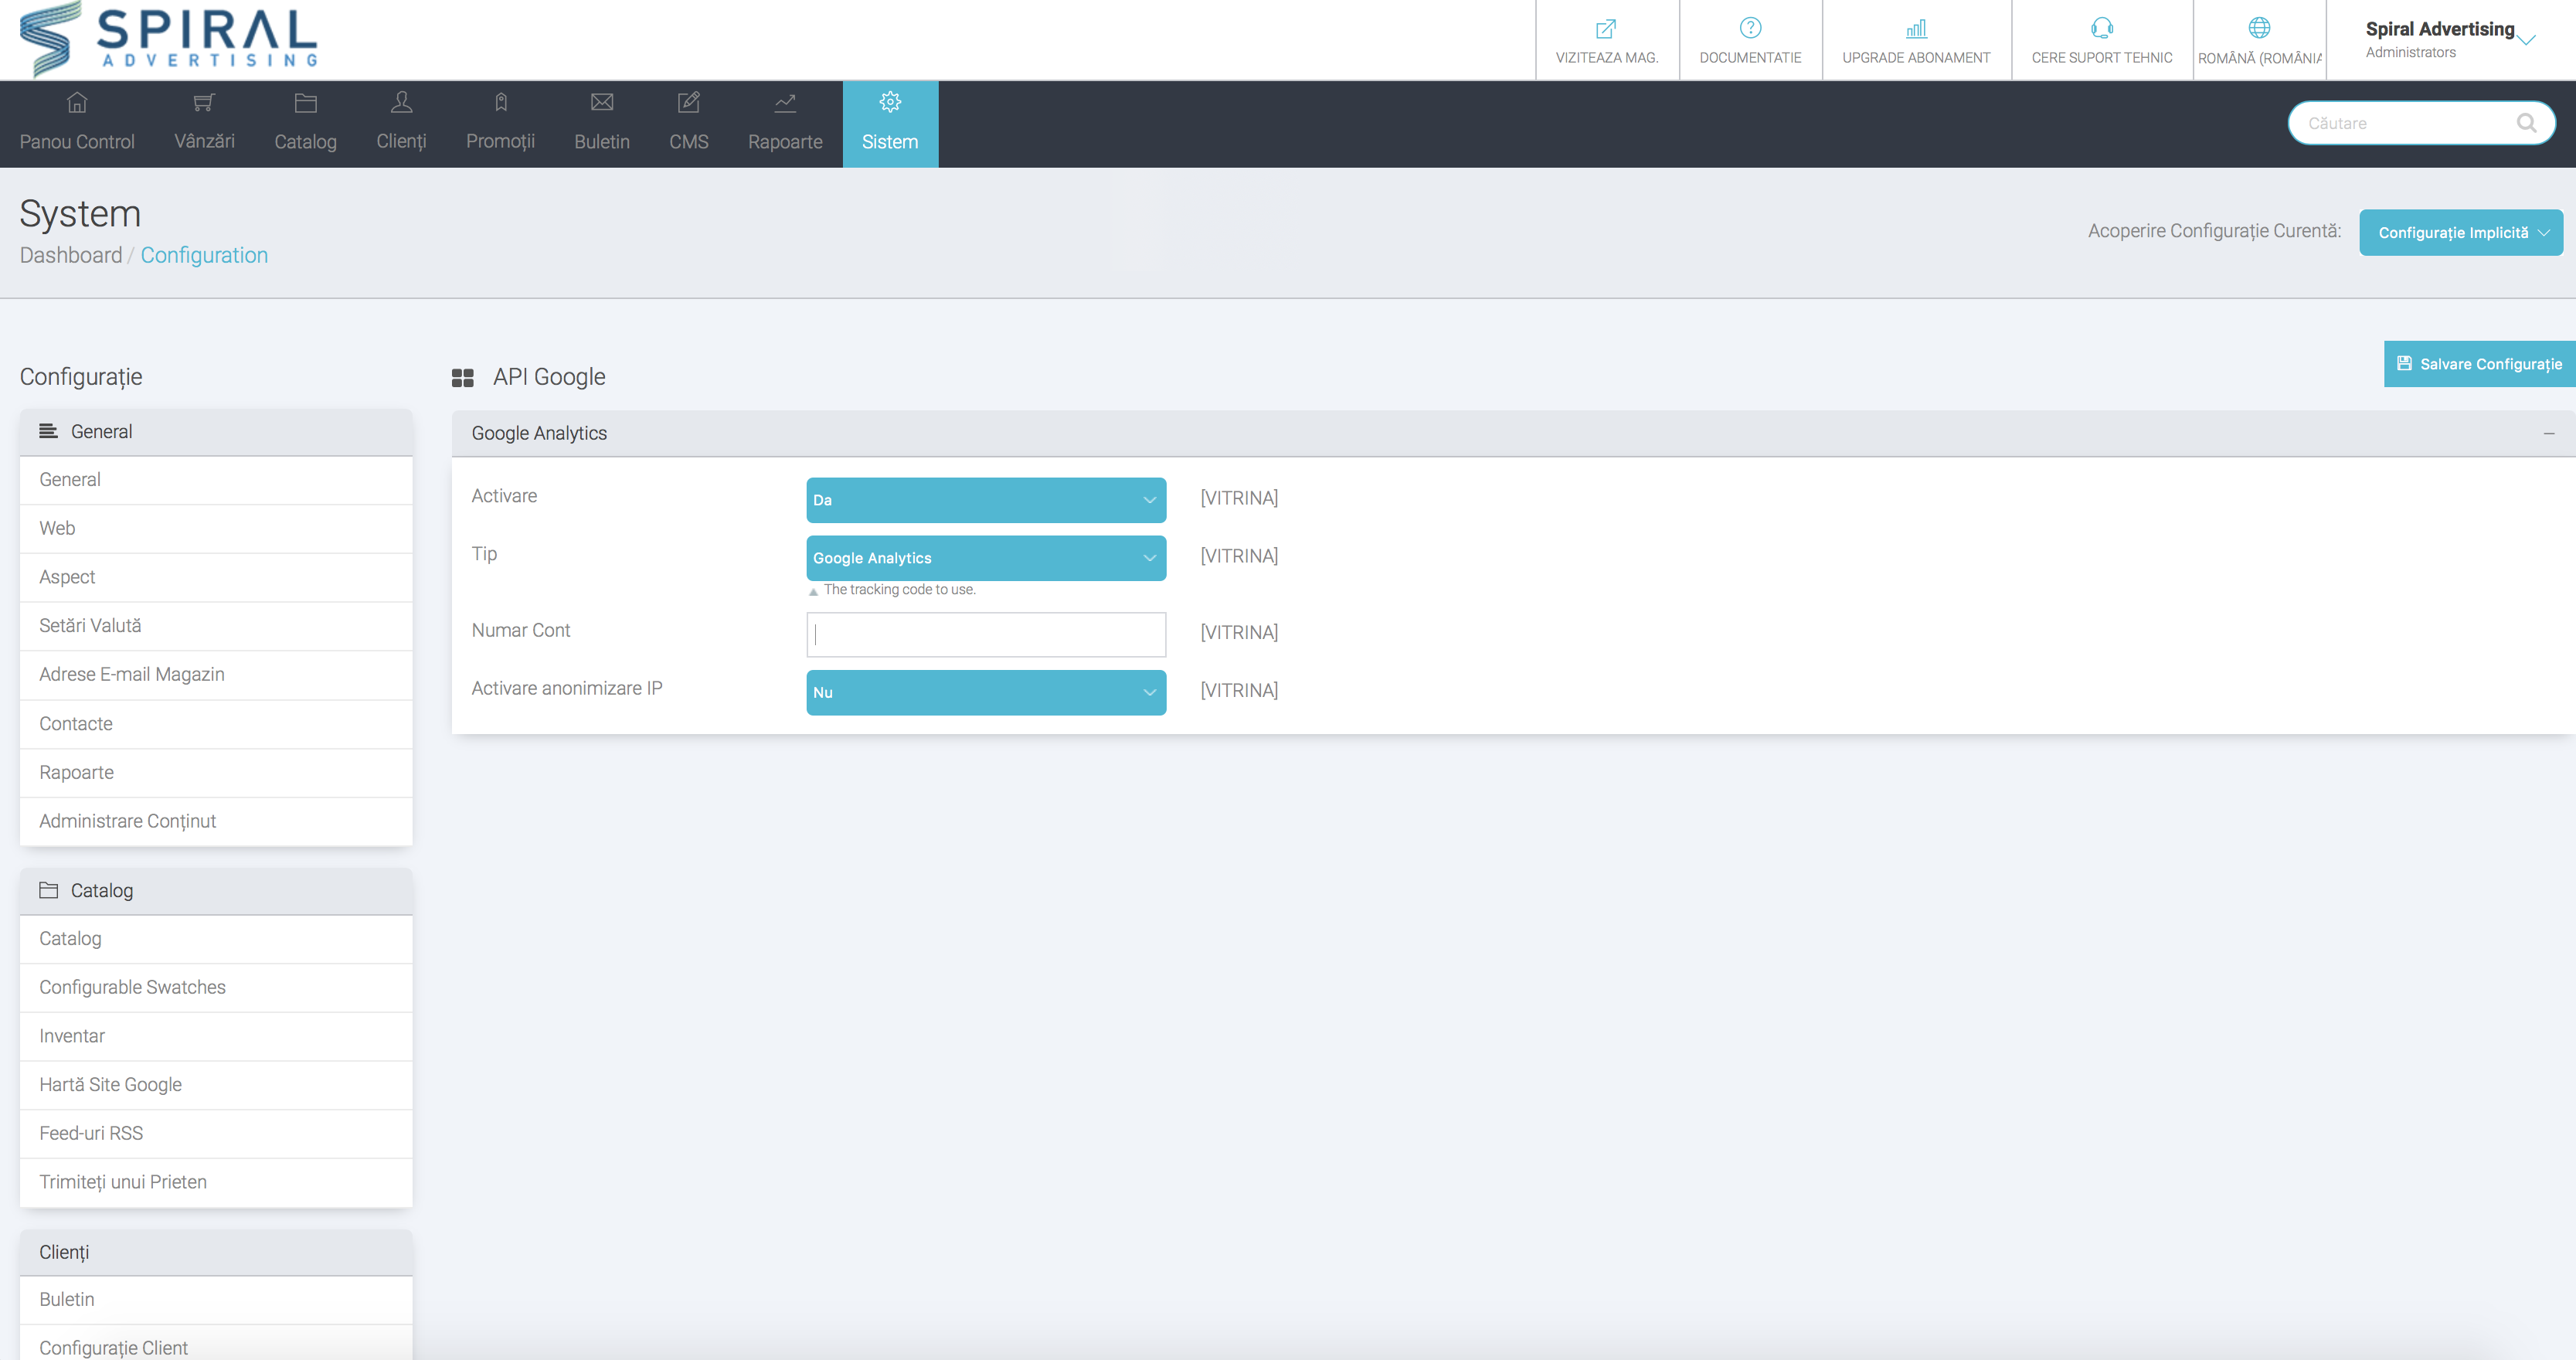Open VIZITEAZA MAG. link
This screenshot has width=2576, height=1360.
click(x=1606, y=40)
